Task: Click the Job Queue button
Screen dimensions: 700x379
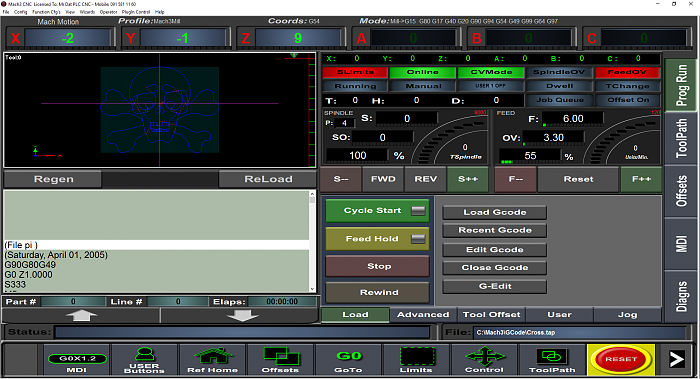Action: coord(559,100)
